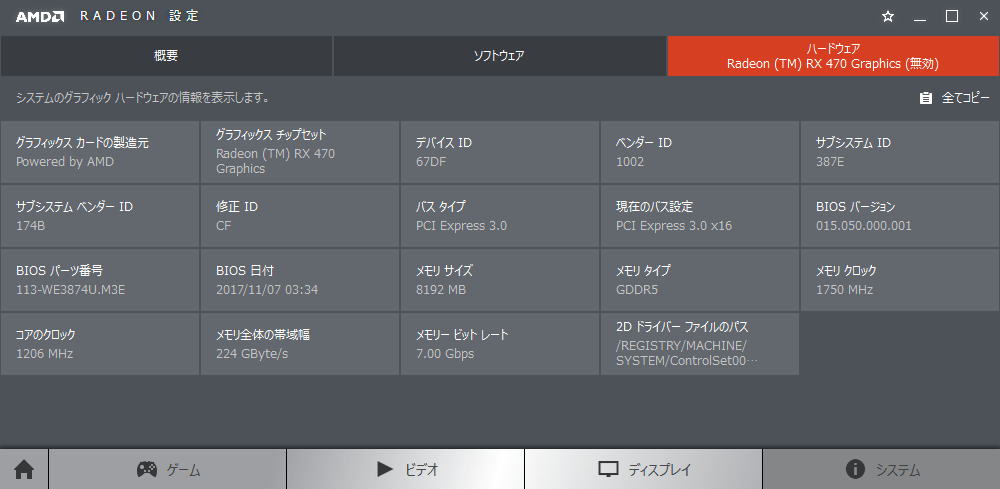Click the 修正 ID value CF
The width and height of the screenshot is (1000, 489).
tap(224, 226)
